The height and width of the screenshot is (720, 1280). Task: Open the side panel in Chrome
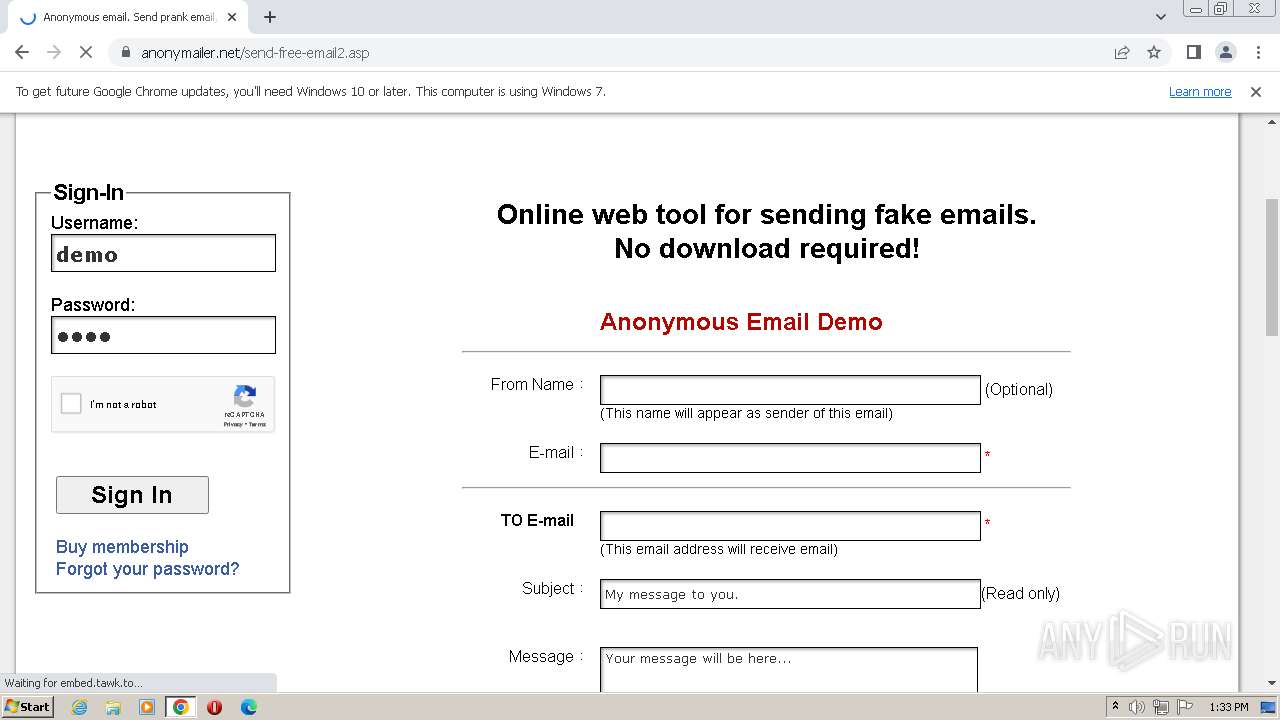point(1193,52)
